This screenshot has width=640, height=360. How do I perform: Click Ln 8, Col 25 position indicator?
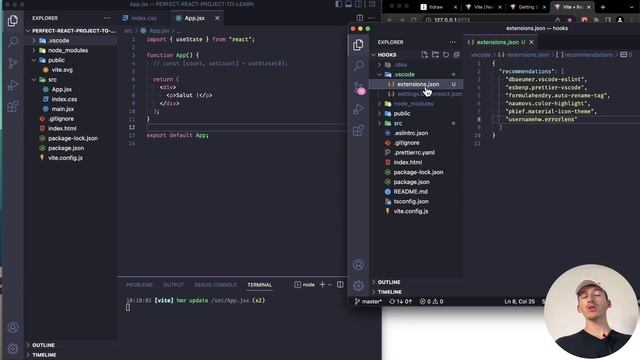tap(519, 301)
